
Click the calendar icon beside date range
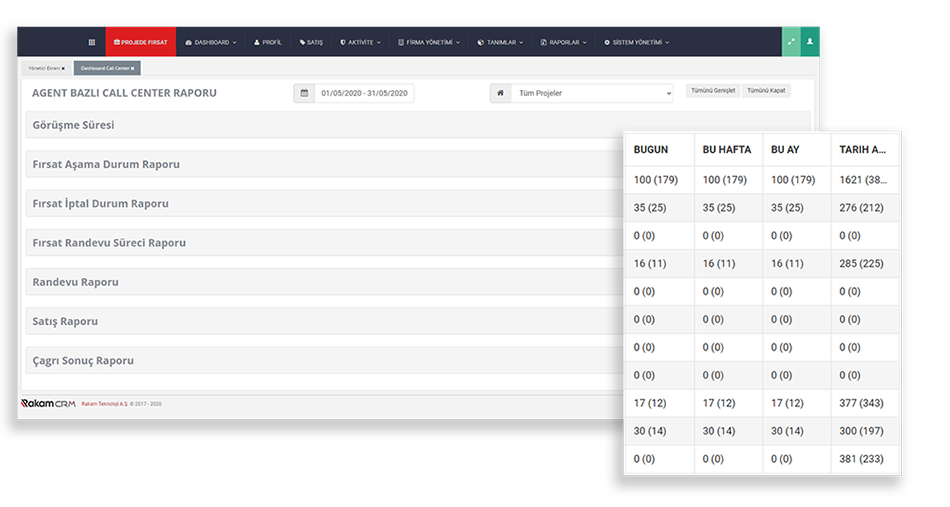304,93
